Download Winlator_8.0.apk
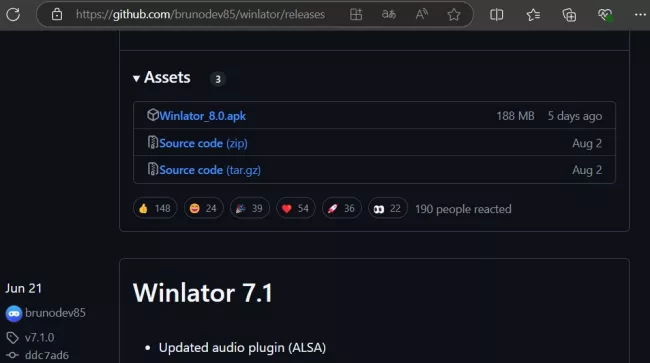650x363 pixels. pos(202,116)
